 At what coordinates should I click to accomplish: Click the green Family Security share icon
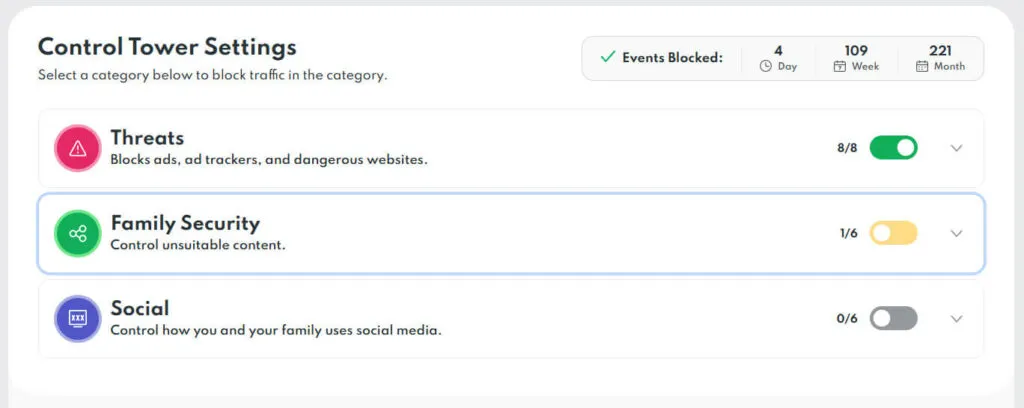pos(78,234)
